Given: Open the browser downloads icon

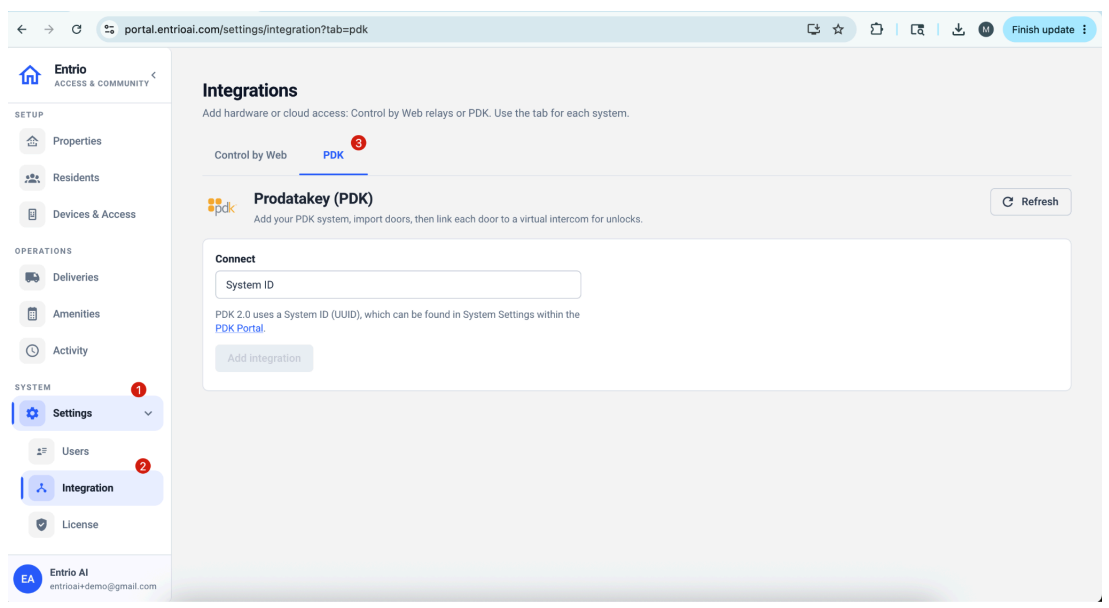Looking at the screenshot, I should tap(958, 30).
